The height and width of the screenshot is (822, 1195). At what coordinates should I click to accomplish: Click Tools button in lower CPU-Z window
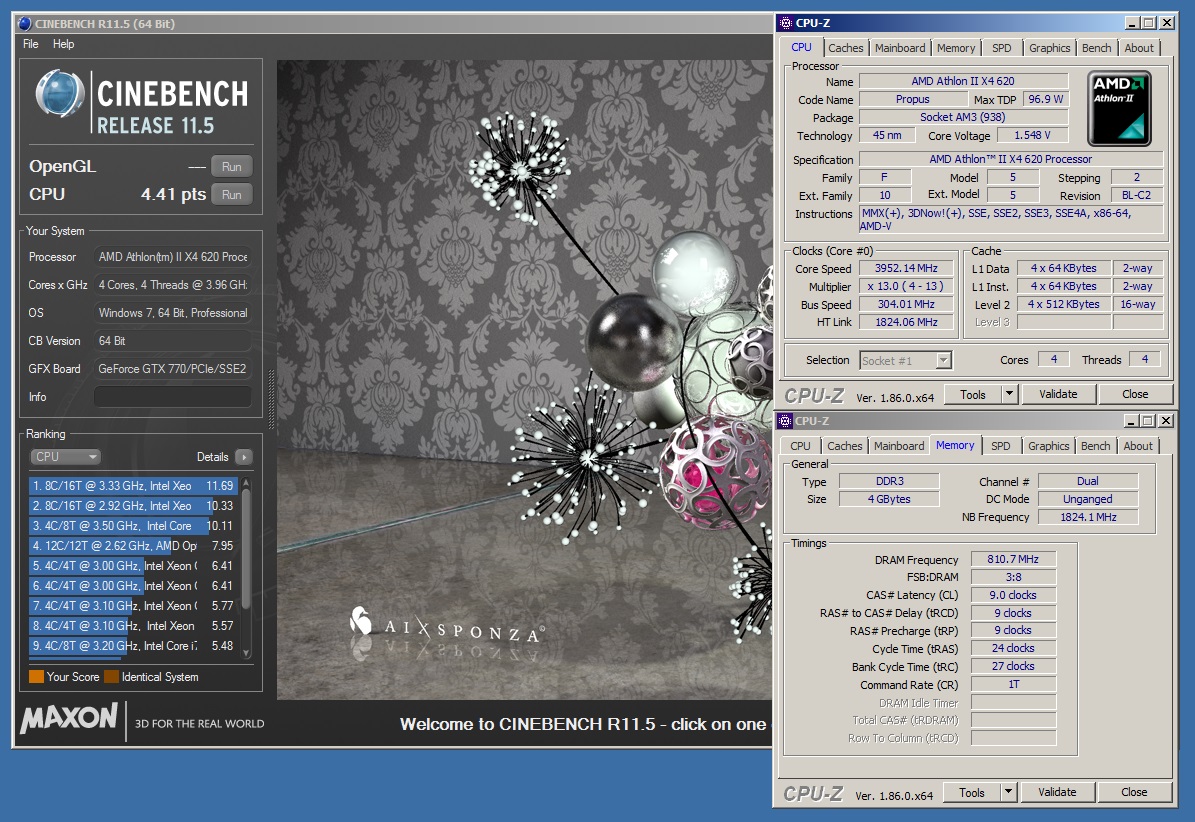point(972,792)
